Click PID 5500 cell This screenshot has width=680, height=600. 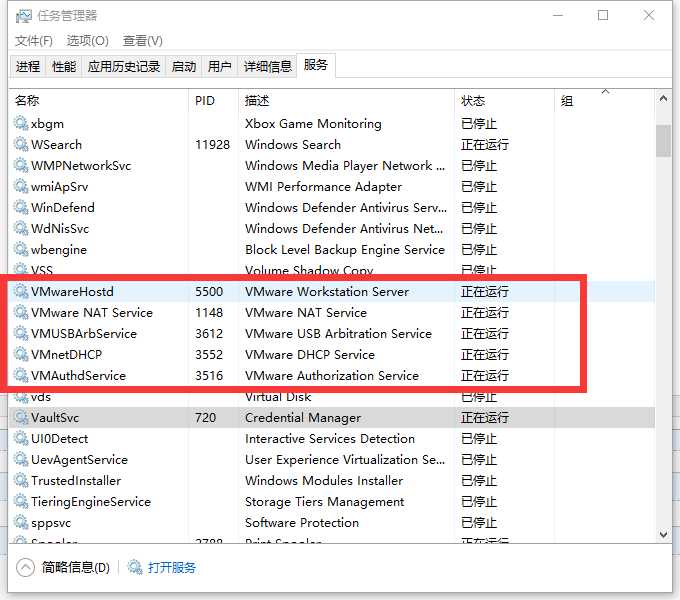[x=209, y=291]
